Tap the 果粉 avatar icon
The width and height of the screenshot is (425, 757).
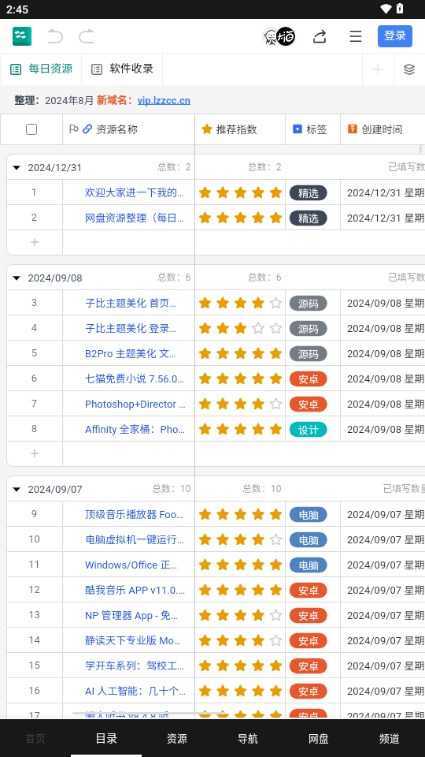(279, 37)
